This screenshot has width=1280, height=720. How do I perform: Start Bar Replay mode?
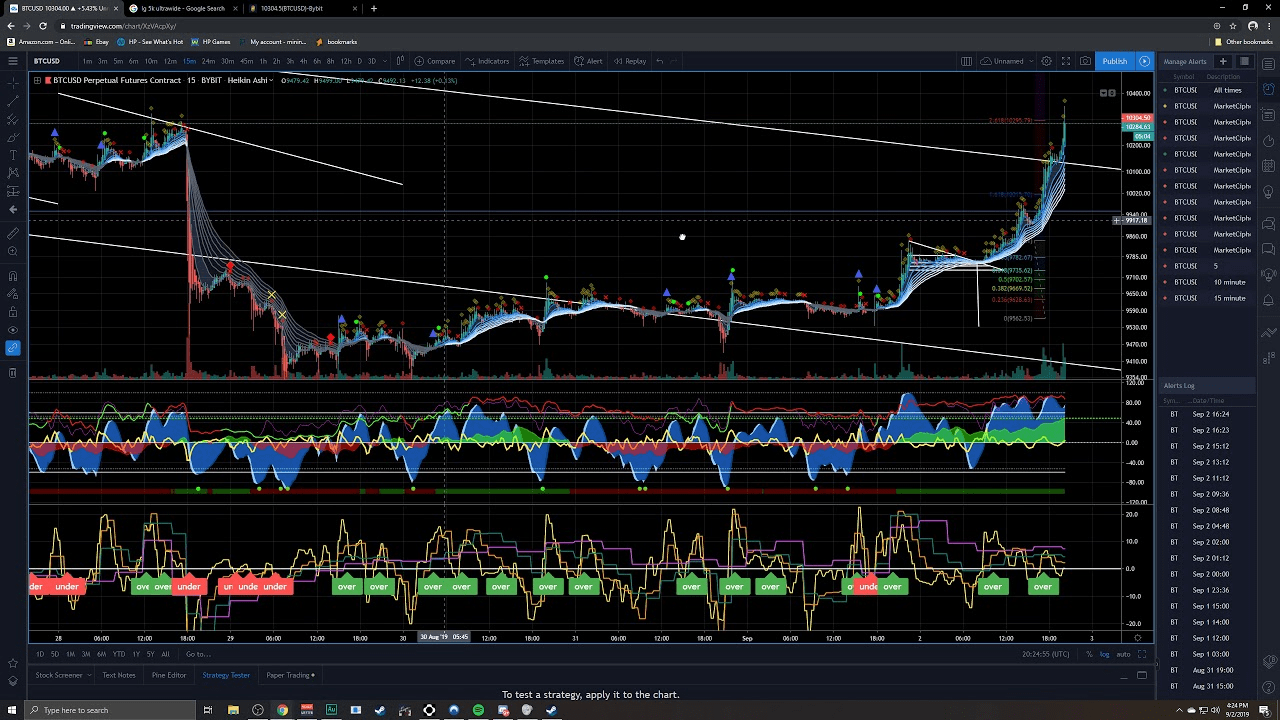[x=630, y=61]
